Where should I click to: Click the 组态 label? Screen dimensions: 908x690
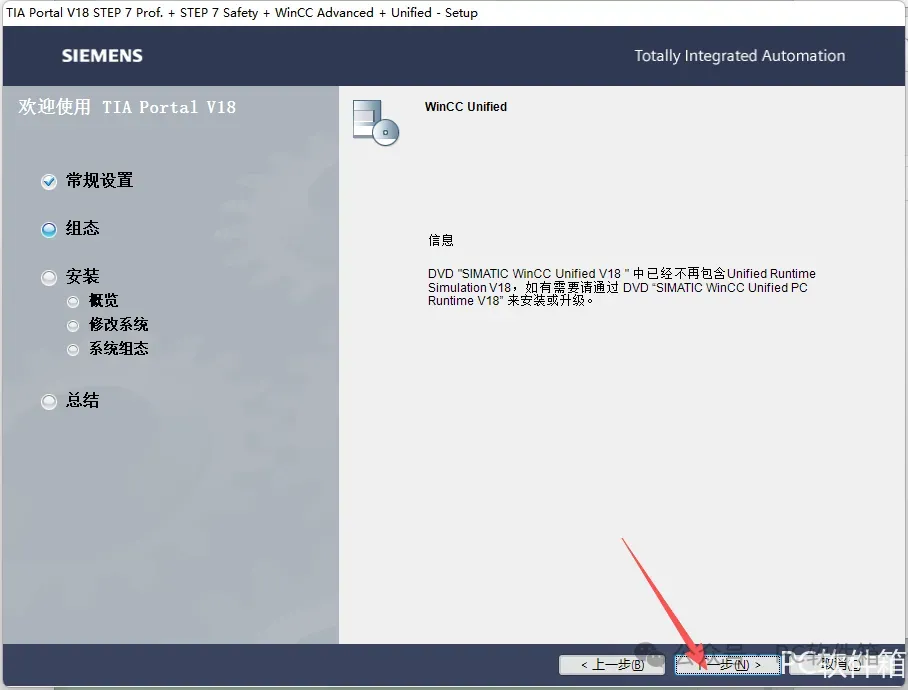[x=82, y=228]
